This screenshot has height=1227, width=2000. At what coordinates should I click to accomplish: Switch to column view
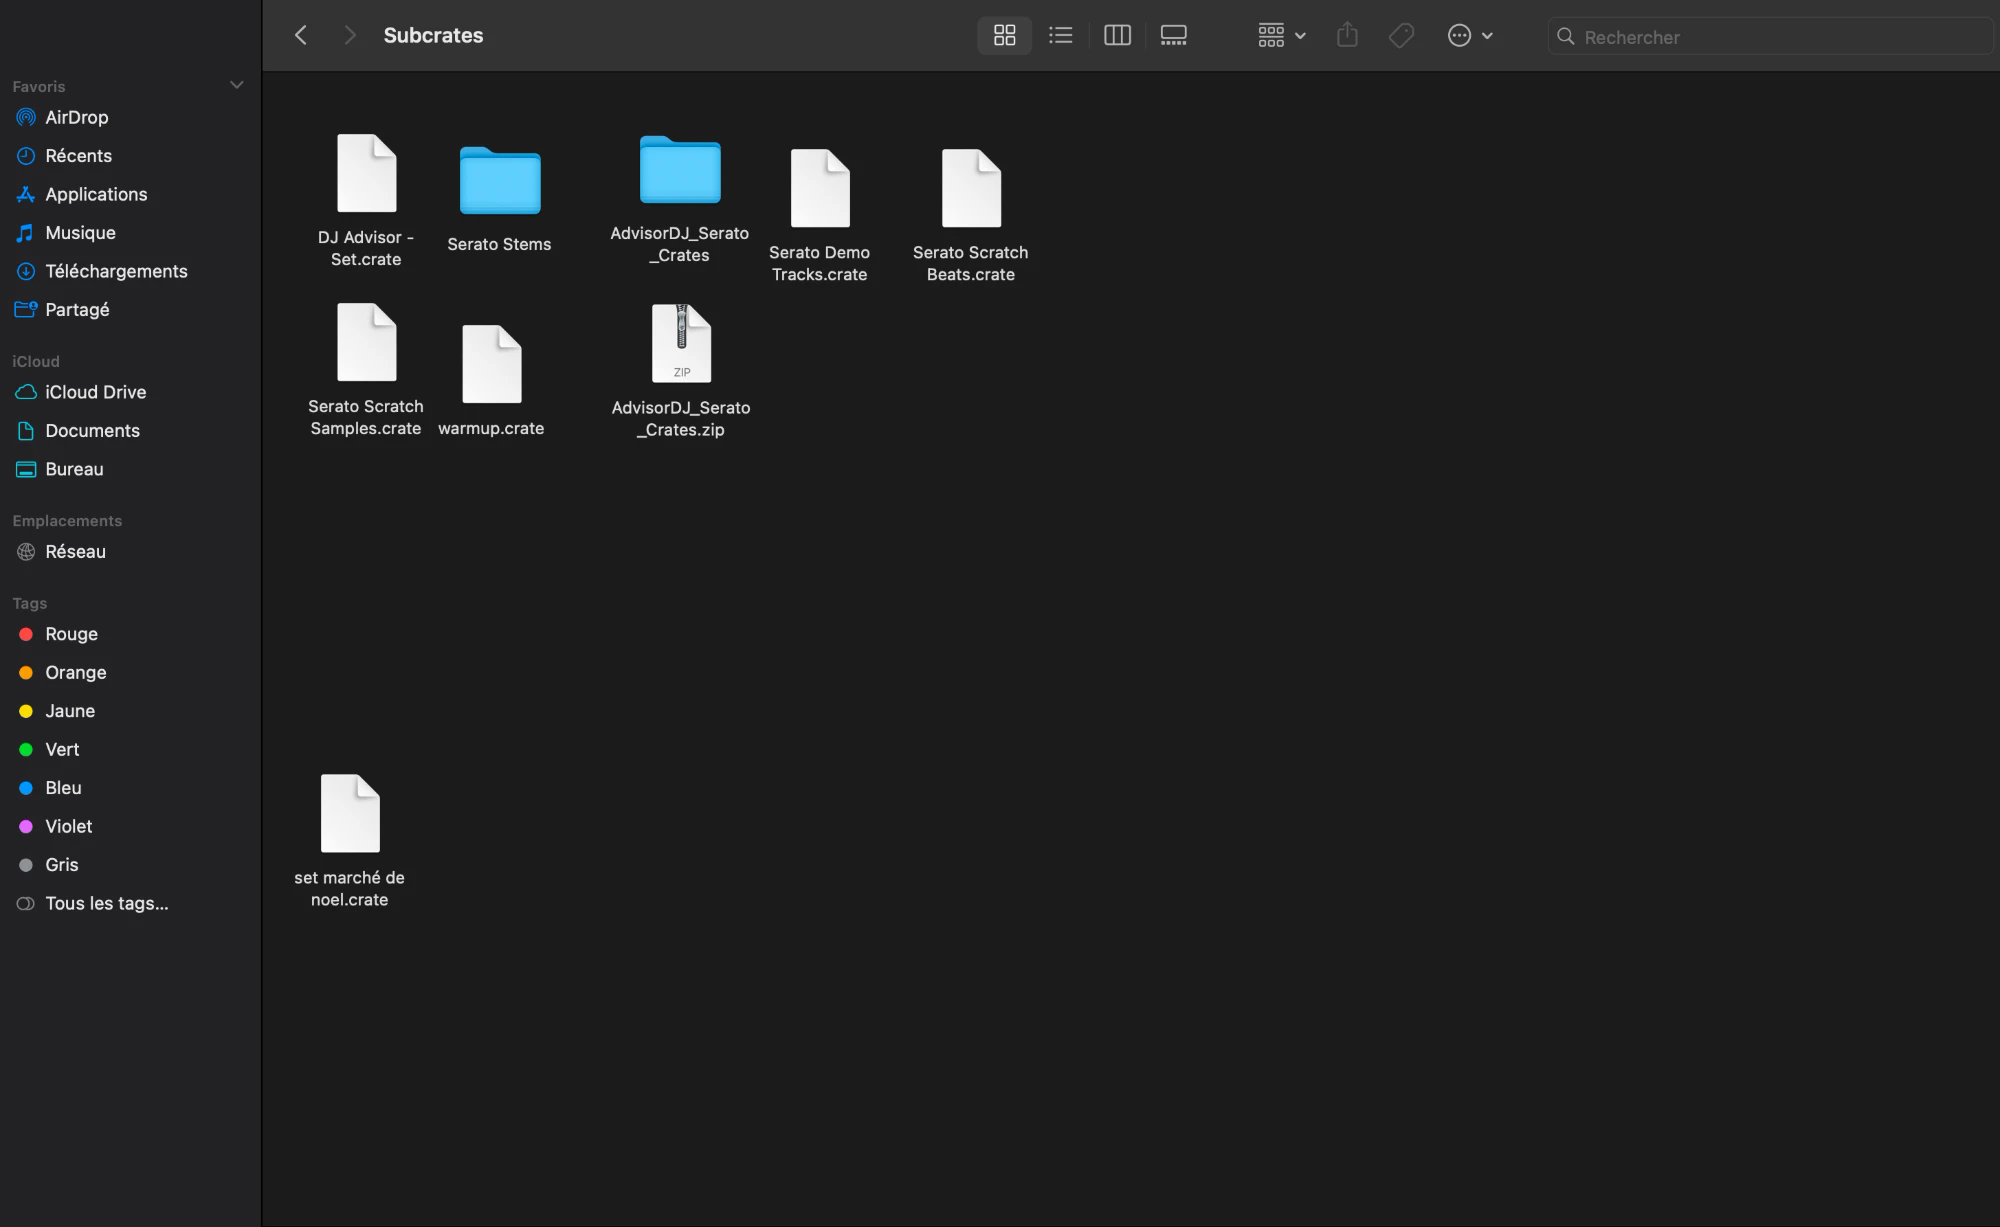[1117, 36]
